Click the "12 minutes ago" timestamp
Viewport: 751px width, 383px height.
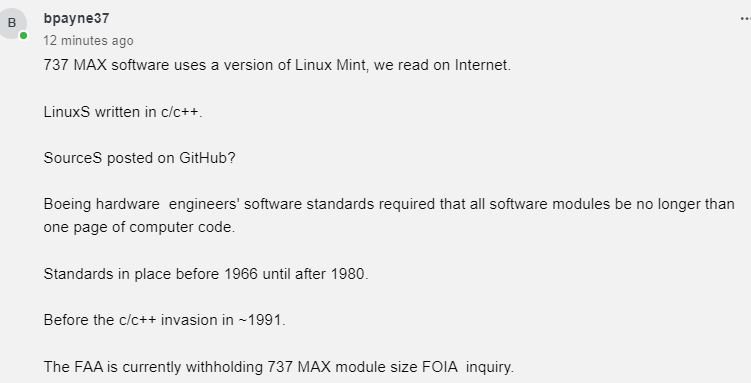88,41
